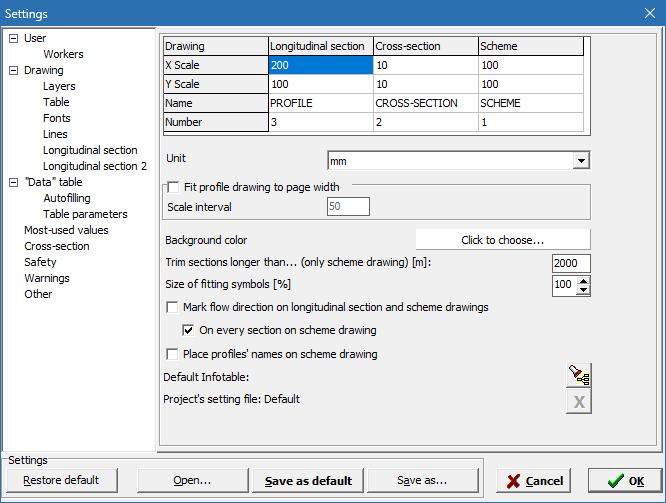Viewport: 666px width, 503px height.
Task: Click the clear Infotable X icon
Action: tap(579, 402)
